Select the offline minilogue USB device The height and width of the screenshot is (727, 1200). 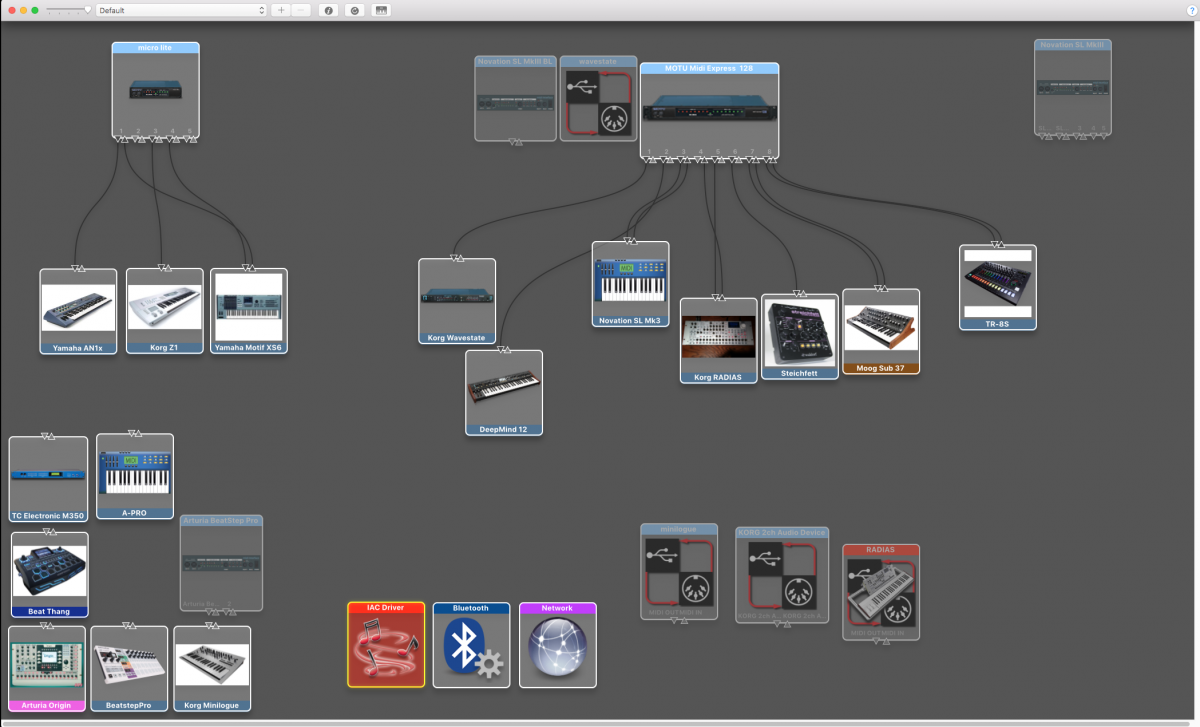pos(679,571)
